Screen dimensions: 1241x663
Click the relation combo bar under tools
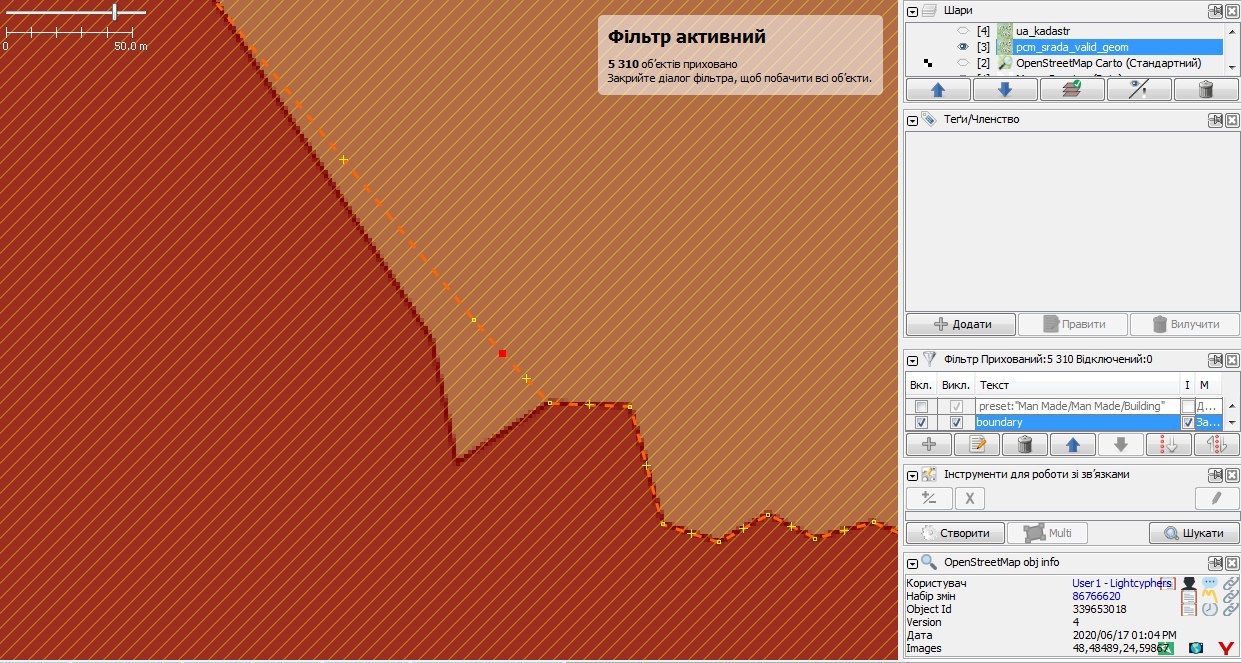pyautogui.click(x=1071, y=516)
